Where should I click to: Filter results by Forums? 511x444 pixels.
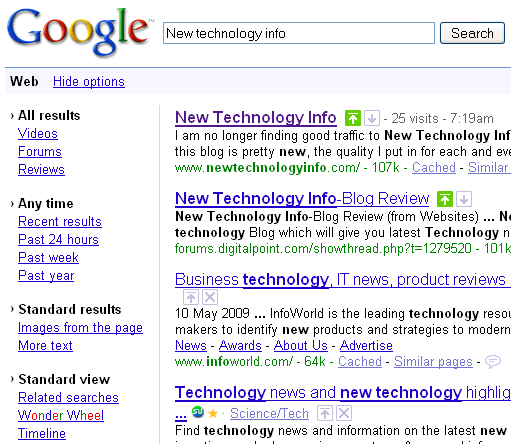coord(40,151)
